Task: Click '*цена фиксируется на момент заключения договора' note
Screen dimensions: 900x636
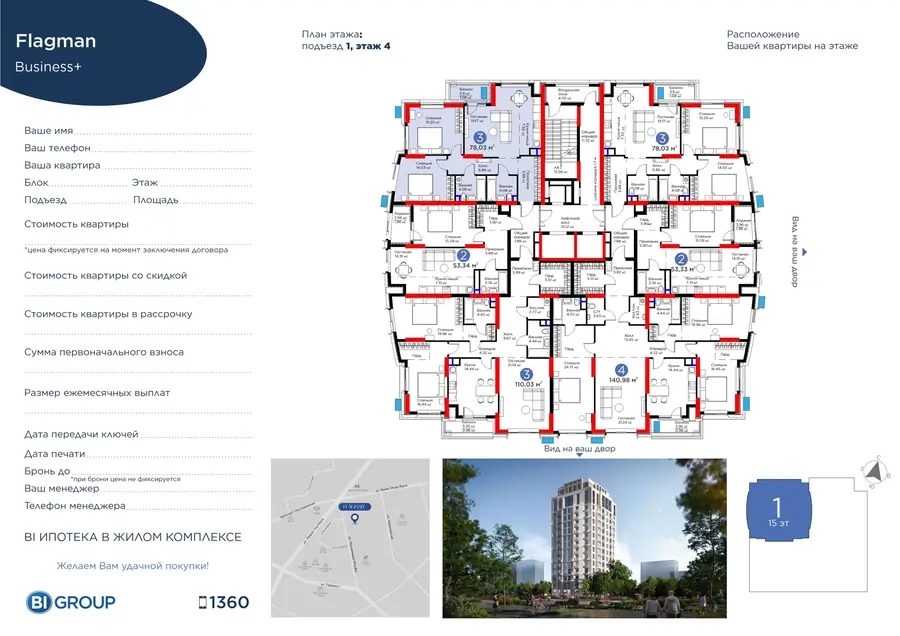Action: pos(126,250)
